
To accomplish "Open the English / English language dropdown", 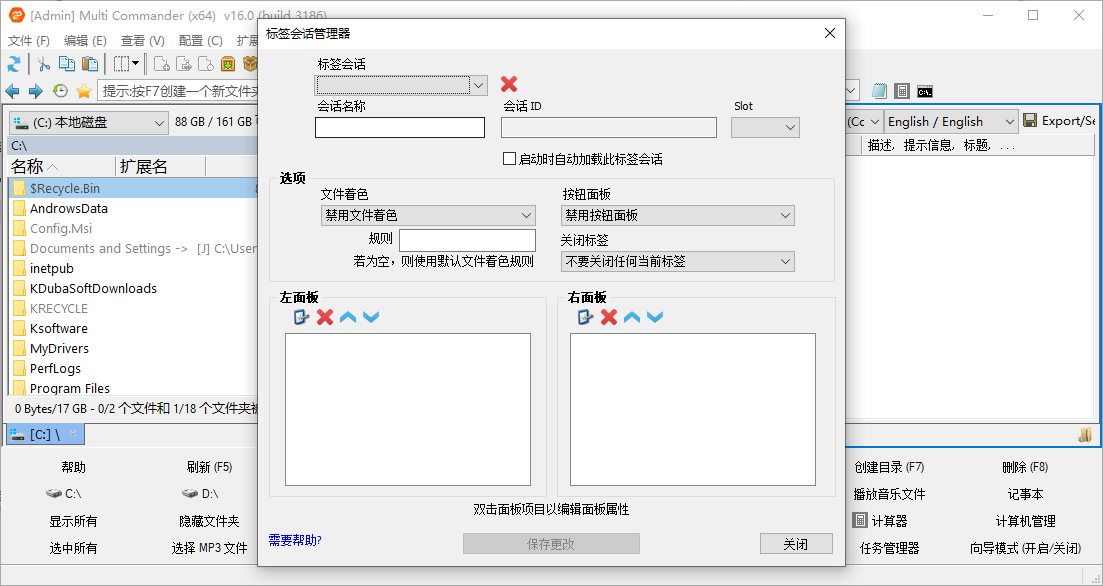I will [951, 122].
